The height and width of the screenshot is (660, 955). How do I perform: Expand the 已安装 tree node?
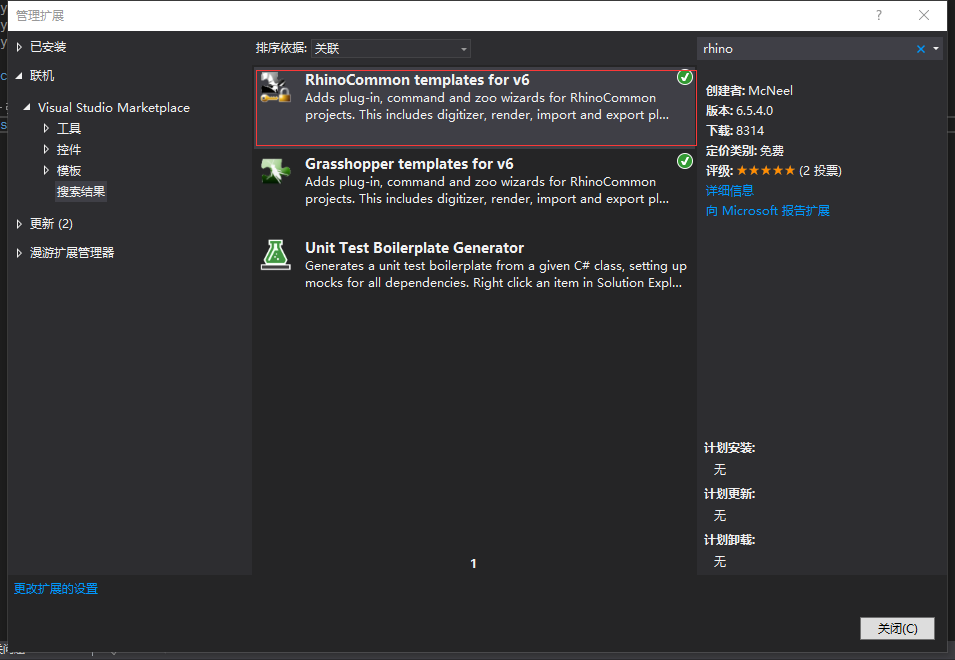[x=19, y=47]
